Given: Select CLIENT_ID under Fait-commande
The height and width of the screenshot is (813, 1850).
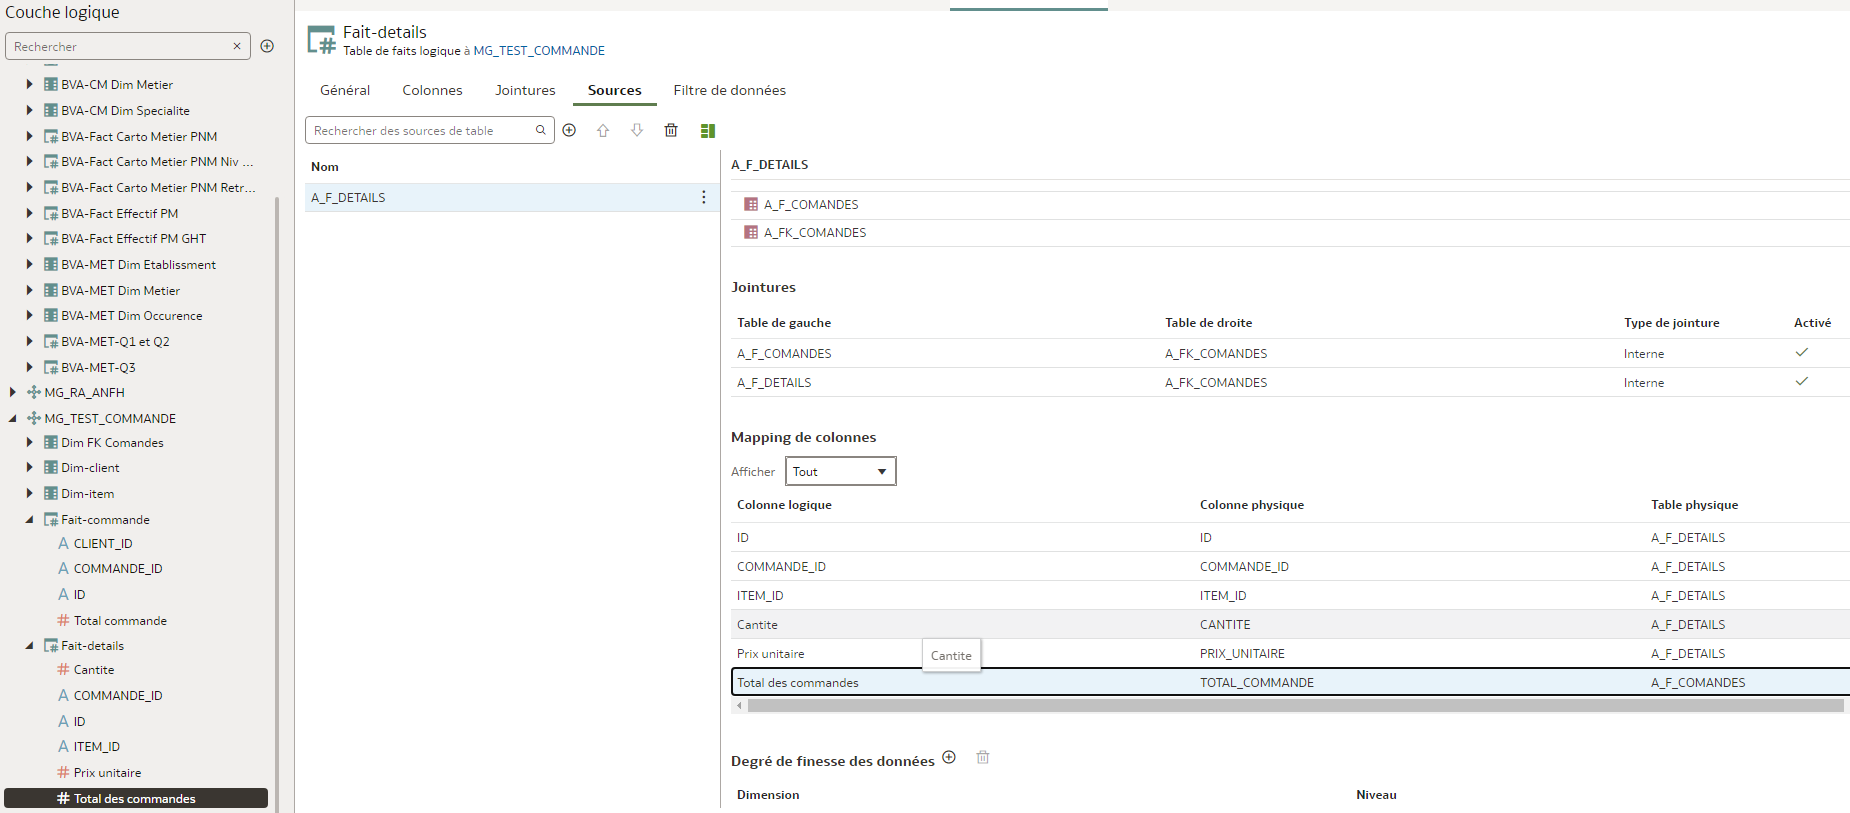Looking at the screenshot, I should click(x=103, y=543).
